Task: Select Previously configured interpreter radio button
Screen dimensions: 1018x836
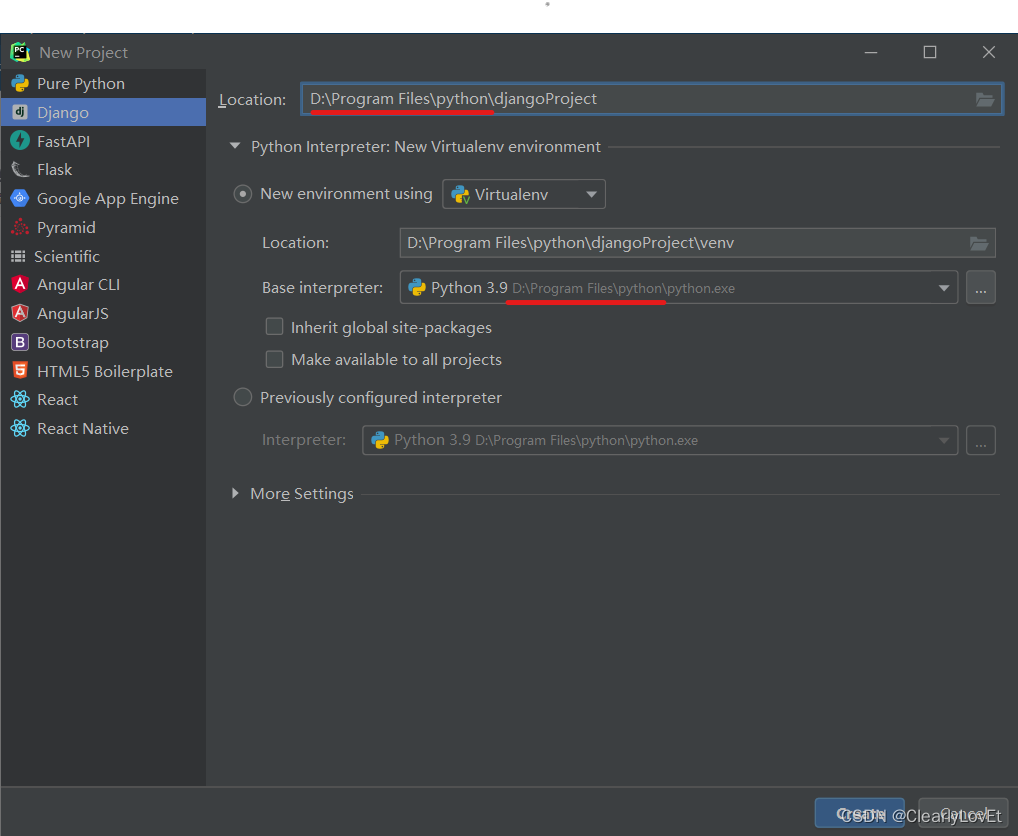Action: pos(243,397)
